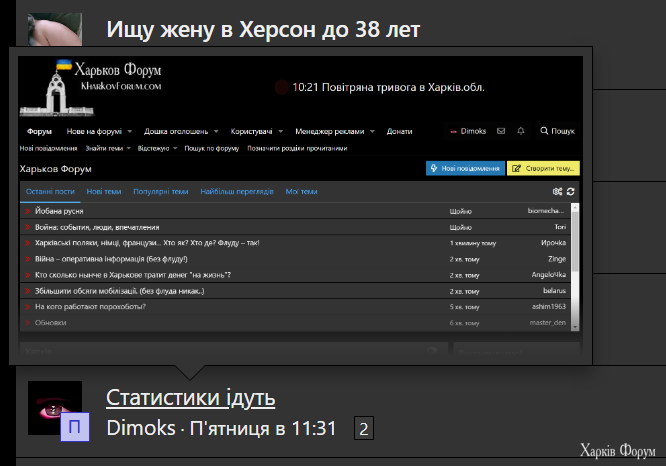Click the yellow Створити тему button

tap(543, 168)
